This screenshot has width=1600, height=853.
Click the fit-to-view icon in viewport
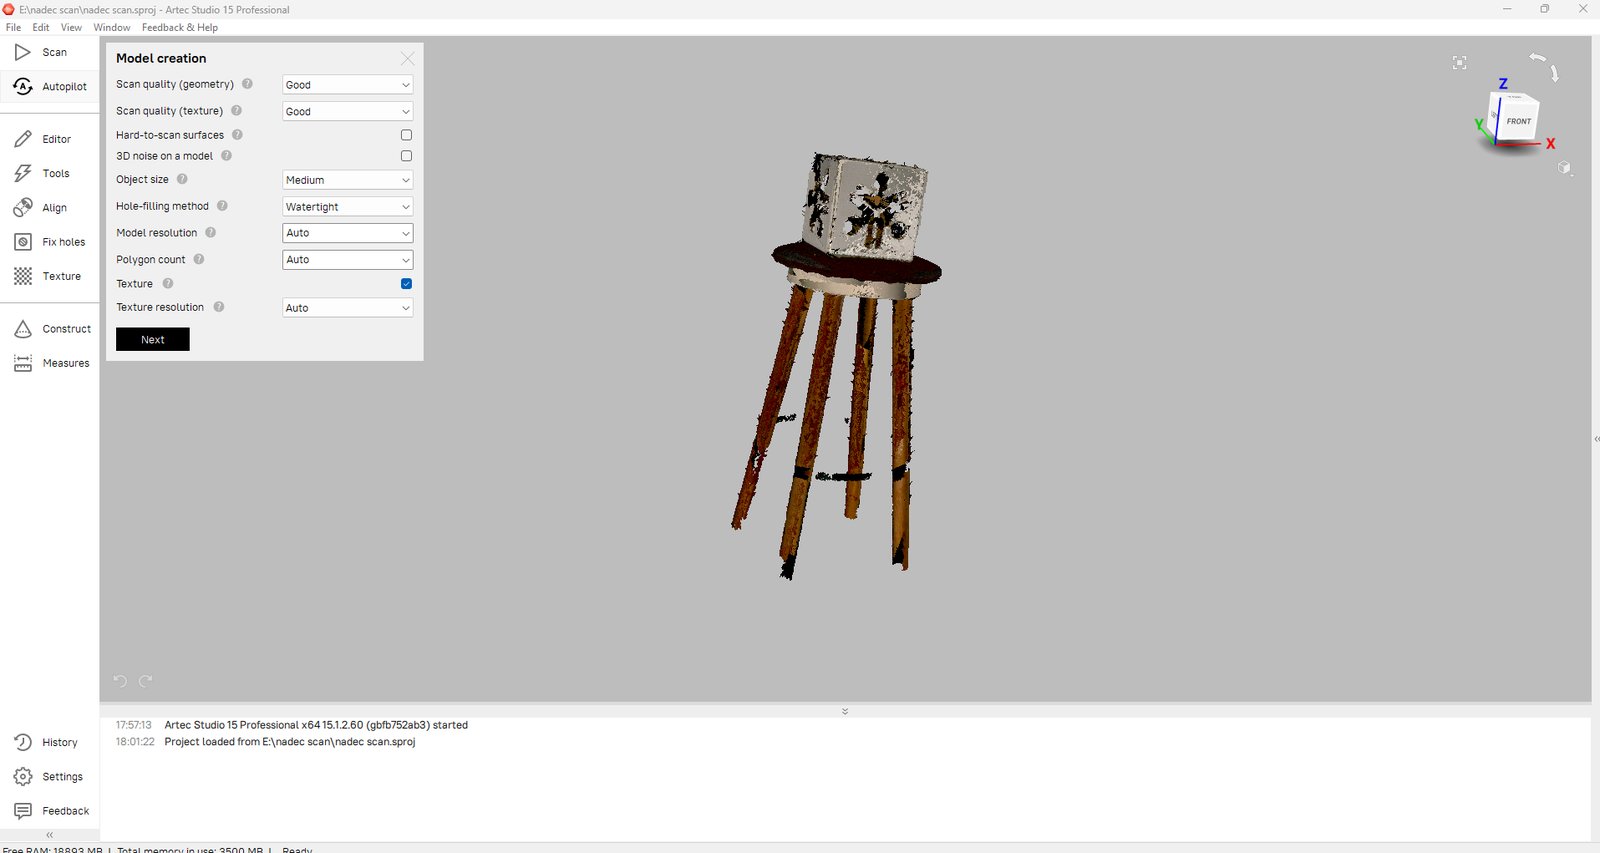pyautogui.click(x=1460, y=63)
